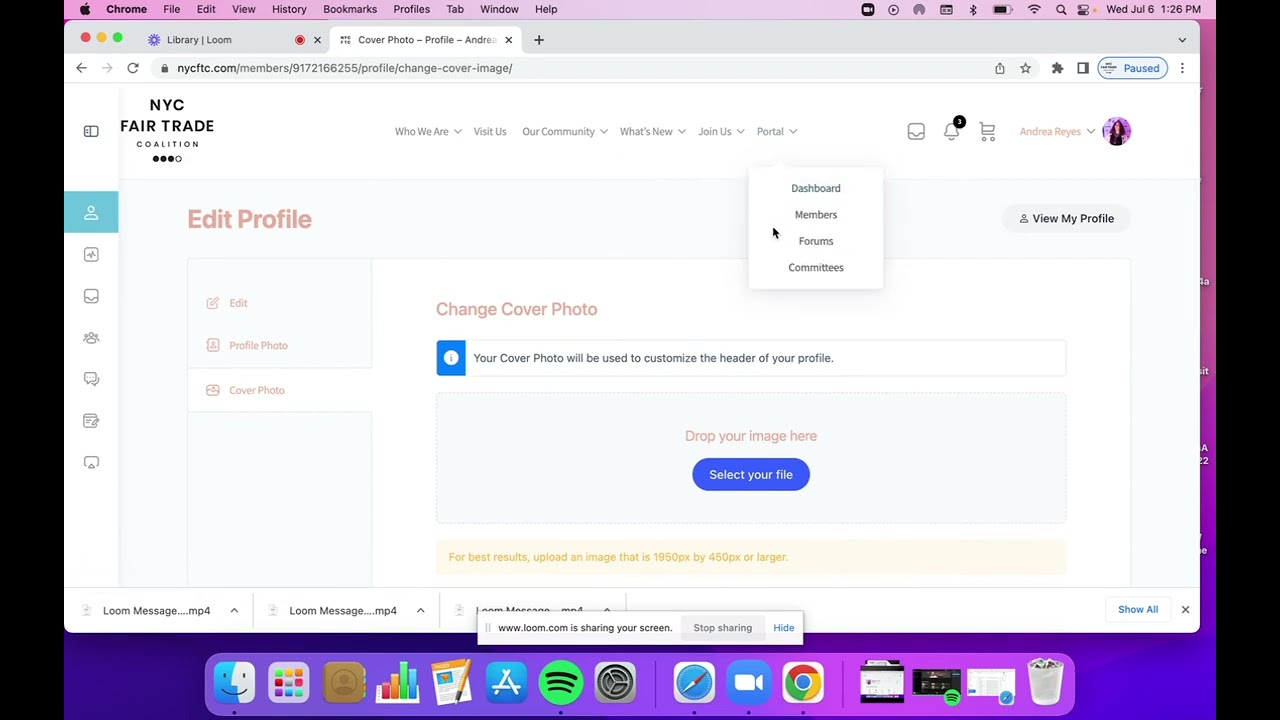Image resolution: width=1280 pixels, height=720 pixels.
Task: Open the Profile Photo section
Action: (x=258, y=345)
